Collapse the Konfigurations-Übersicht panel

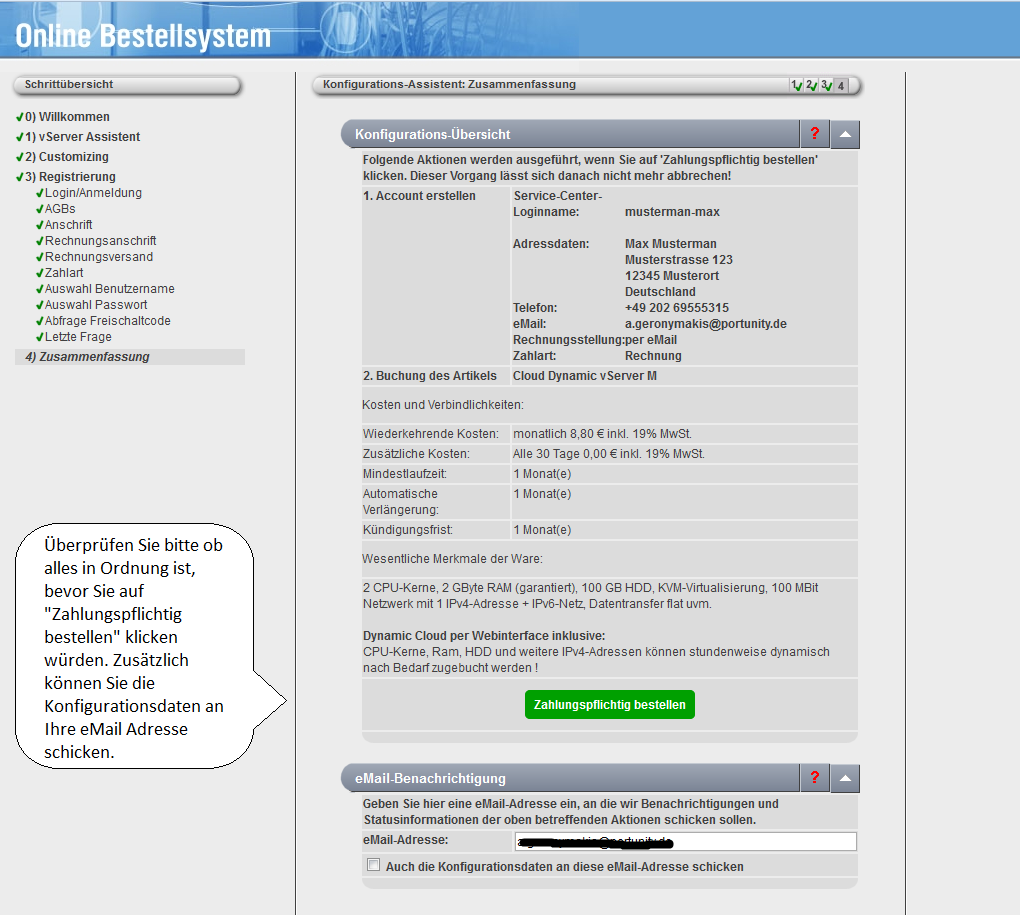tap(845, 134)
